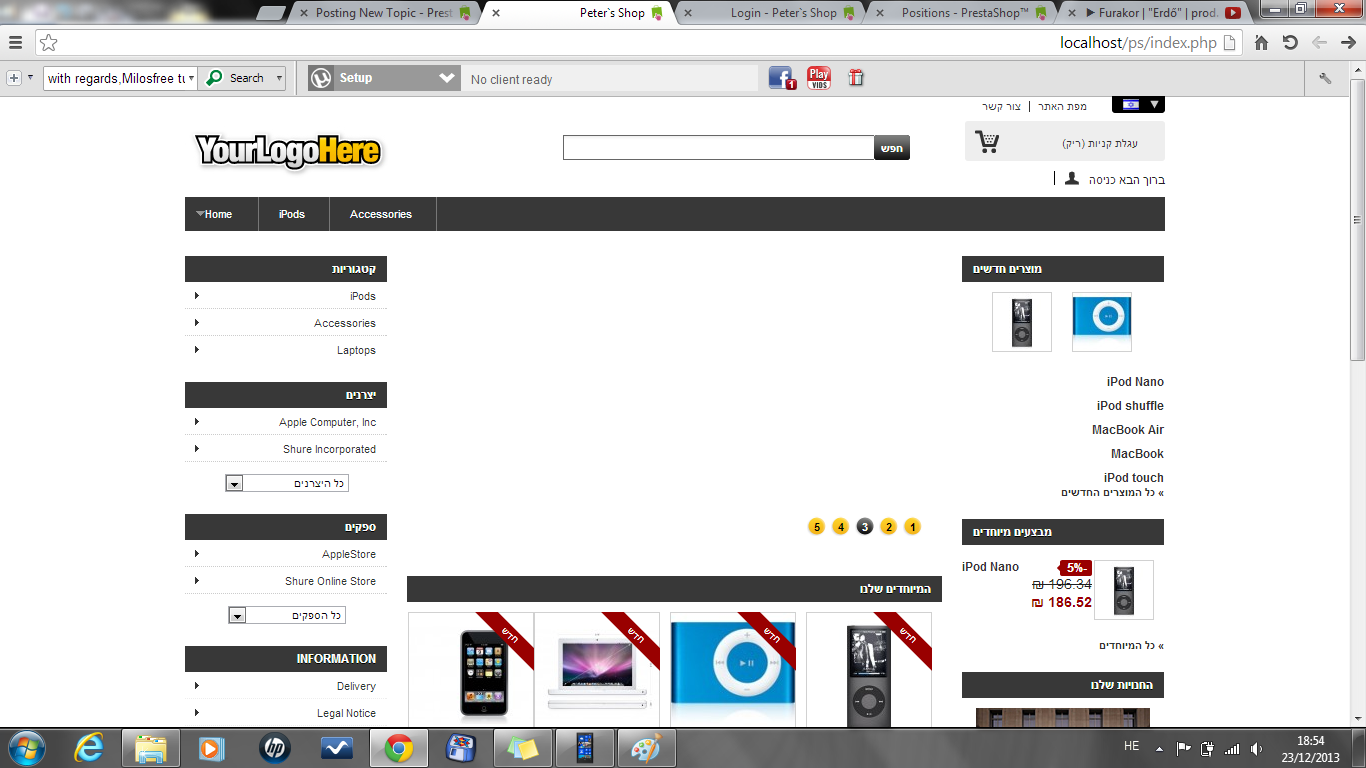Viewport: 1366px width, 768px height.
Task: Open the Search button dropdown arrow
Action: (279, 78)
